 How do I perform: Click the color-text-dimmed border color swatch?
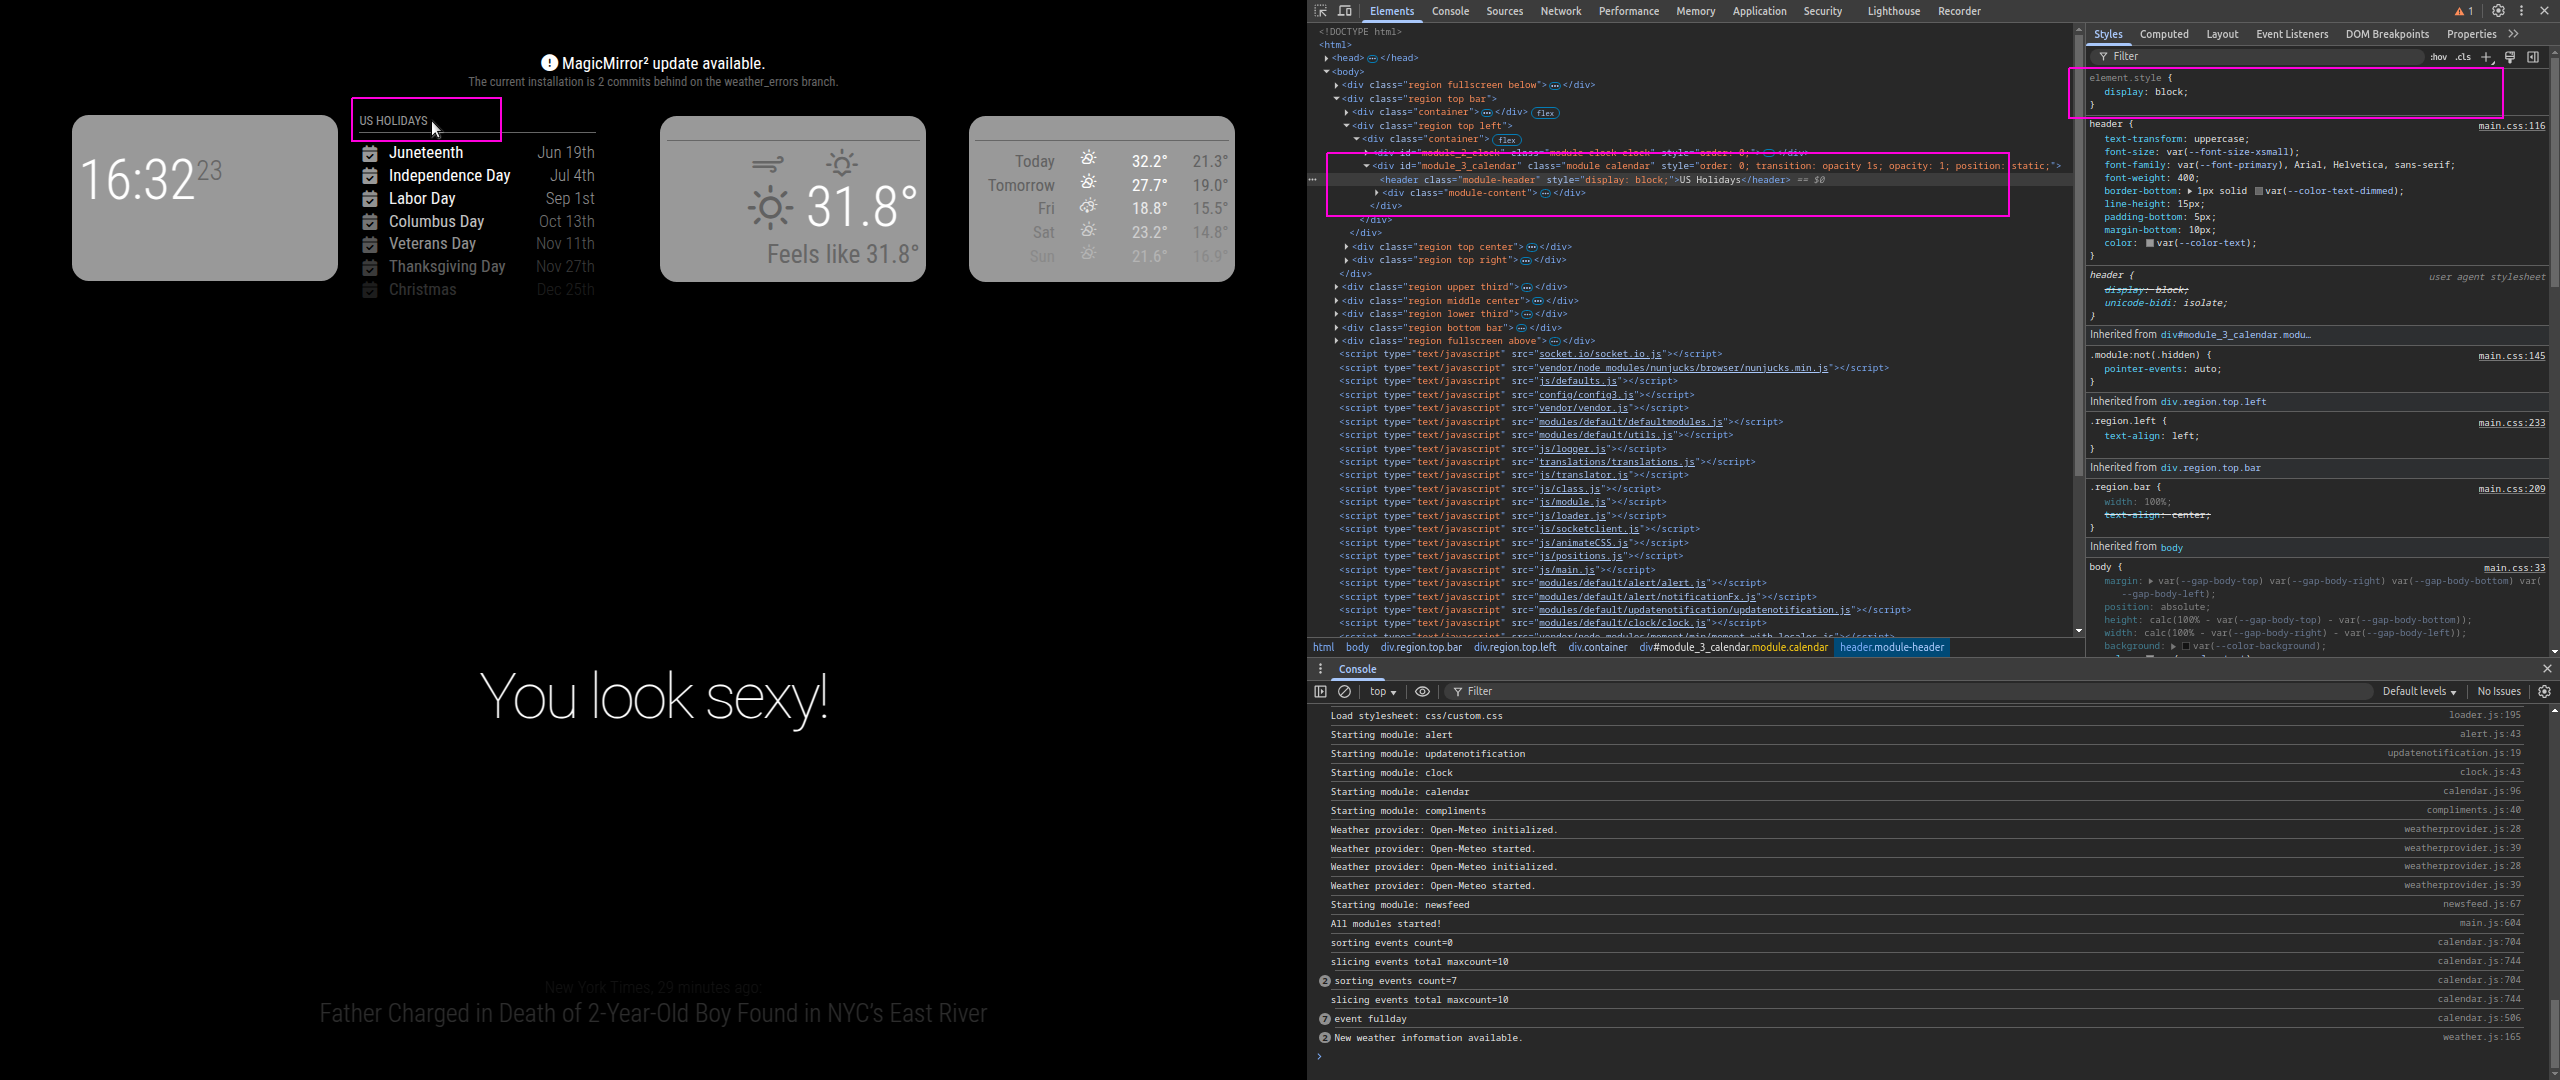point(2258,191)
